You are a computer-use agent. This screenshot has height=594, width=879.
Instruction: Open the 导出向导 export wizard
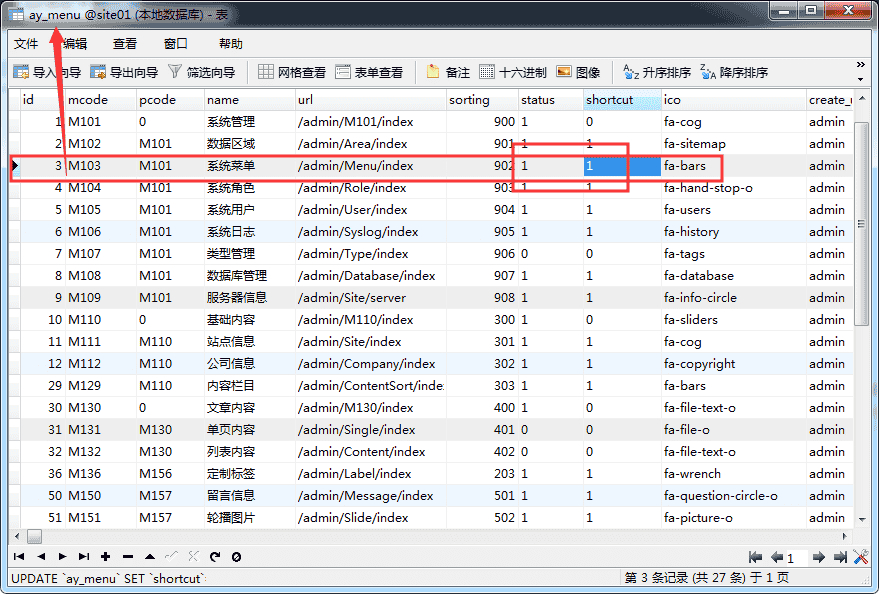(122, 71)
